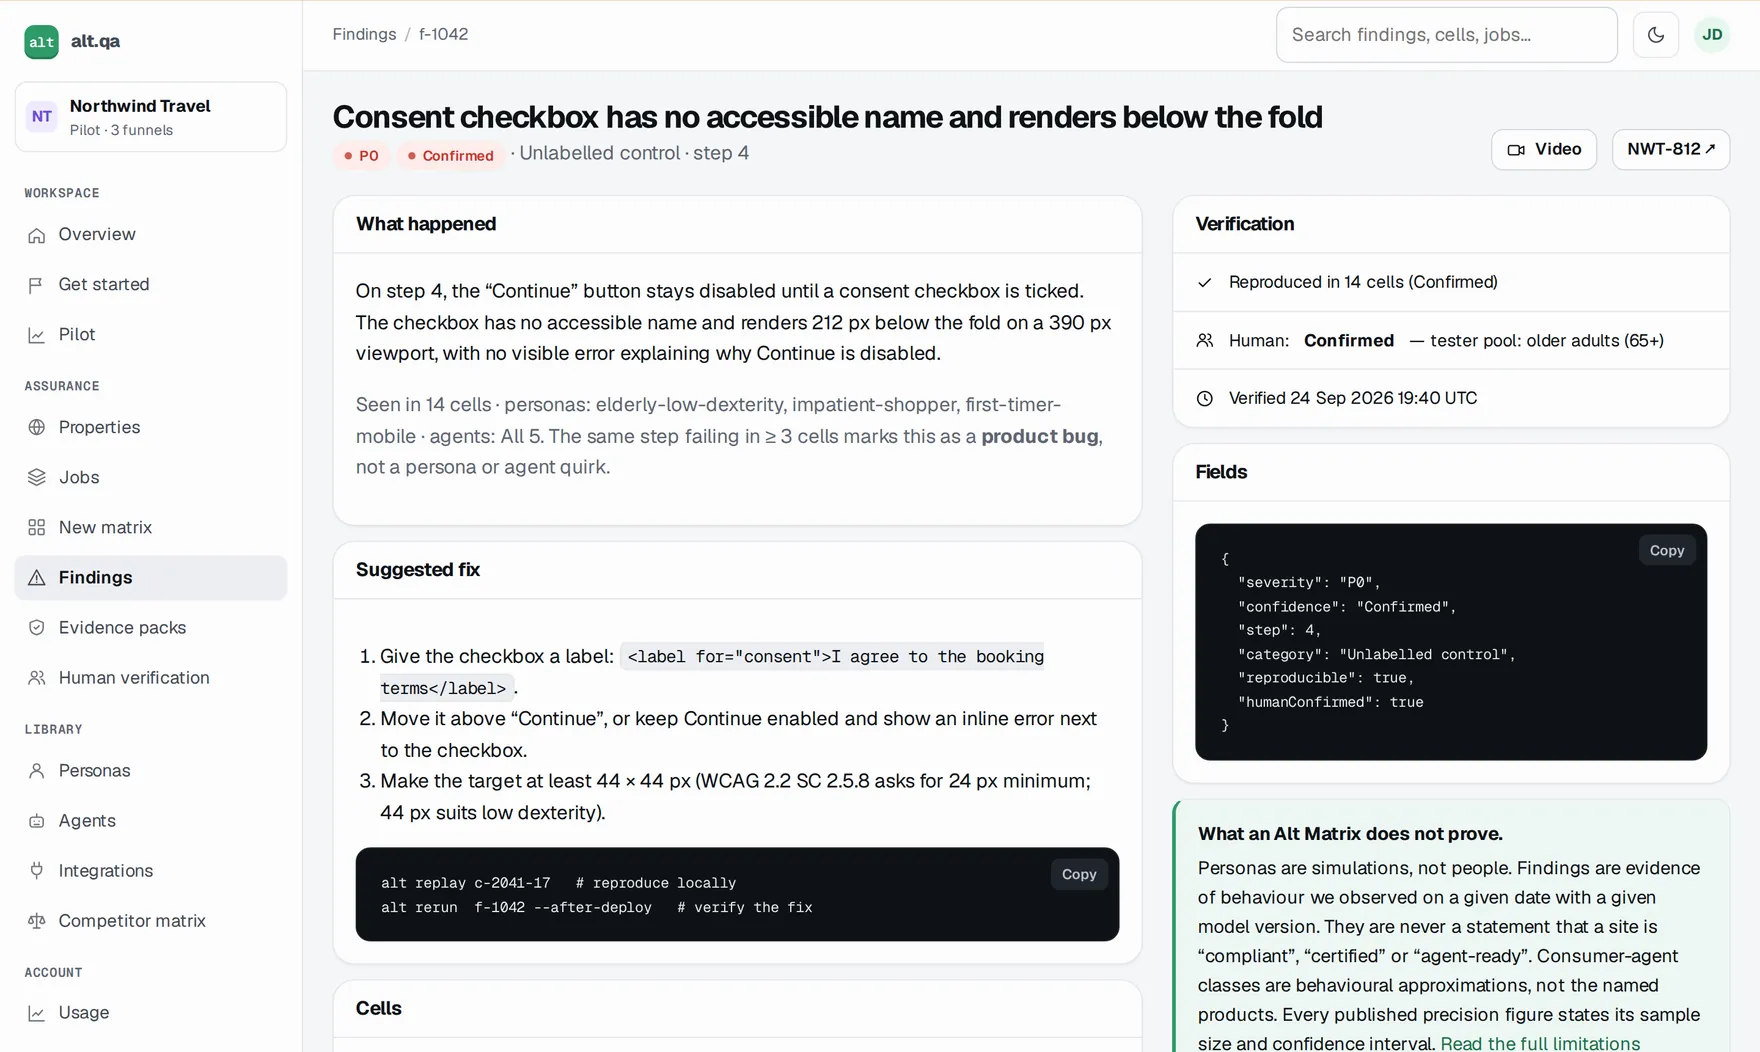The width and height of the screenshot is (1760, 1052).
Task: Click 'Verified 24 Sep 2026 19:40 UTC'
Action: [1353, 398]
